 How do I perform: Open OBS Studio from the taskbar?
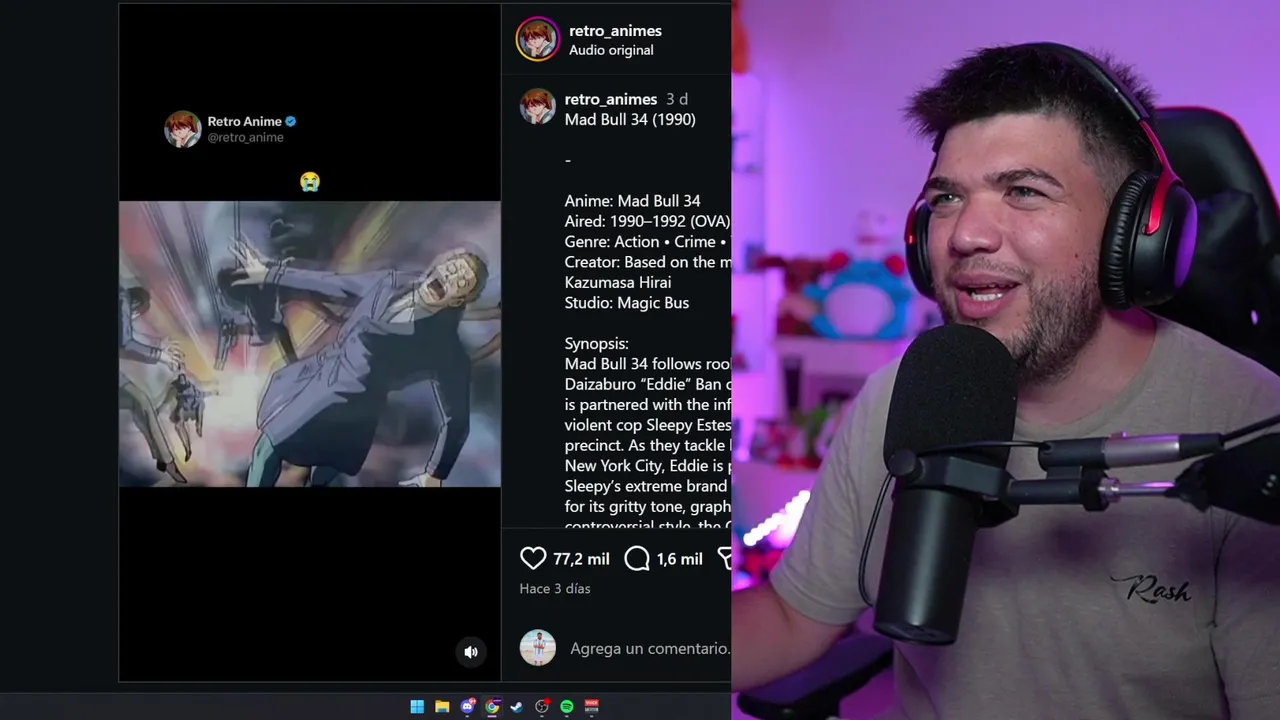542,707
